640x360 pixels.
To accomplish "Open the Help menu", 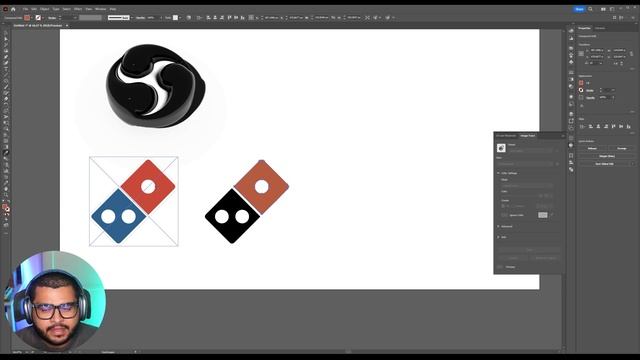I will coord(113,9).
